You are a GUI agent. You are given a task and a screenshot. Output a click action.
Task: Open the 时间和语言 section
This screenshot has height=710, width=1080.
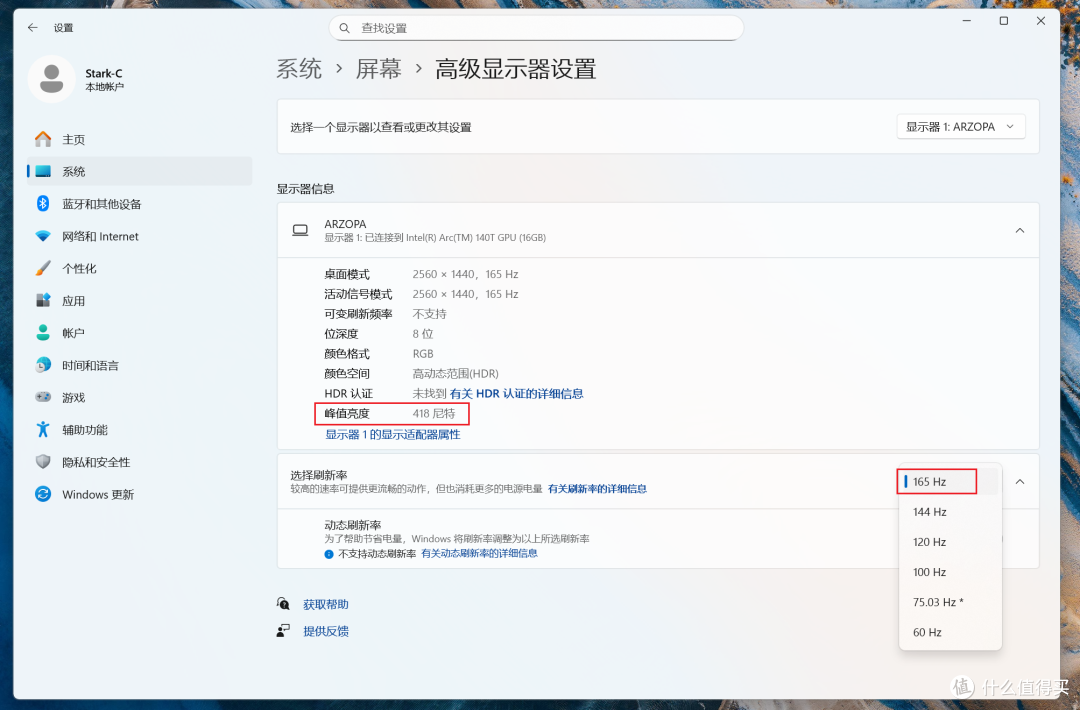(x=139, y=365)
